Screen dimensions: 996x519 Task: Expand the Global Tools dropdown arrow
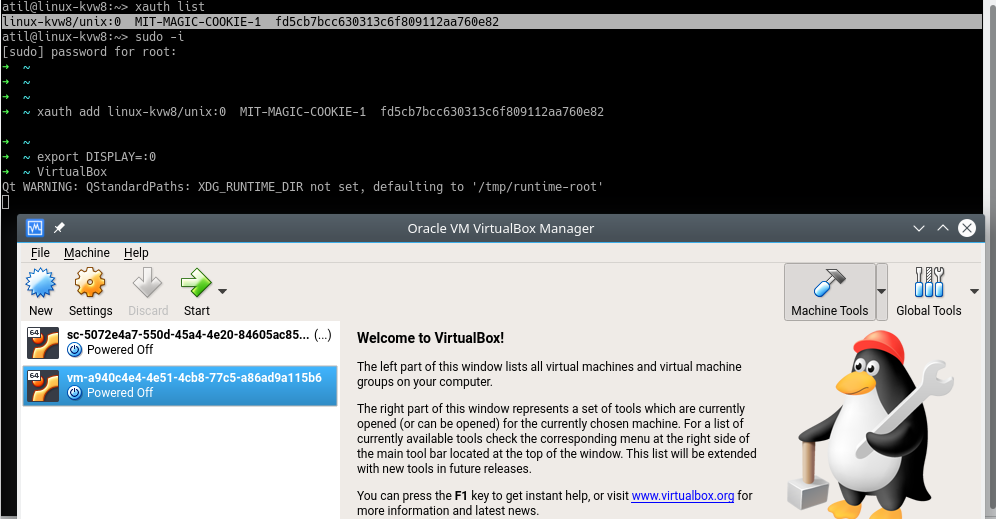(974, 292)
